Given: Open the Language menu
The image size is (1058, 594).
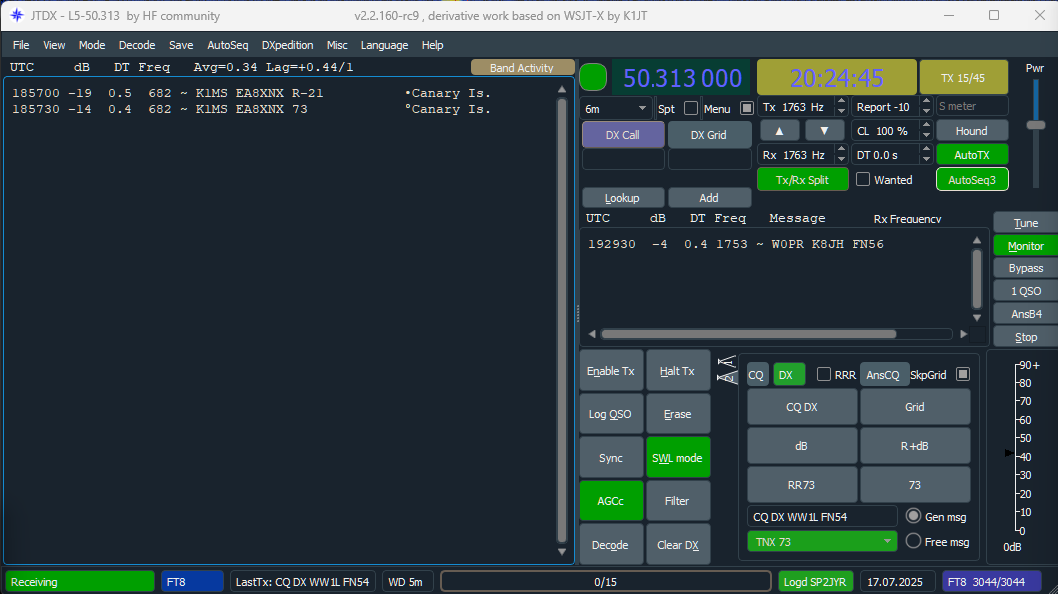Looking at the screenshot, I should coord(384,45).
